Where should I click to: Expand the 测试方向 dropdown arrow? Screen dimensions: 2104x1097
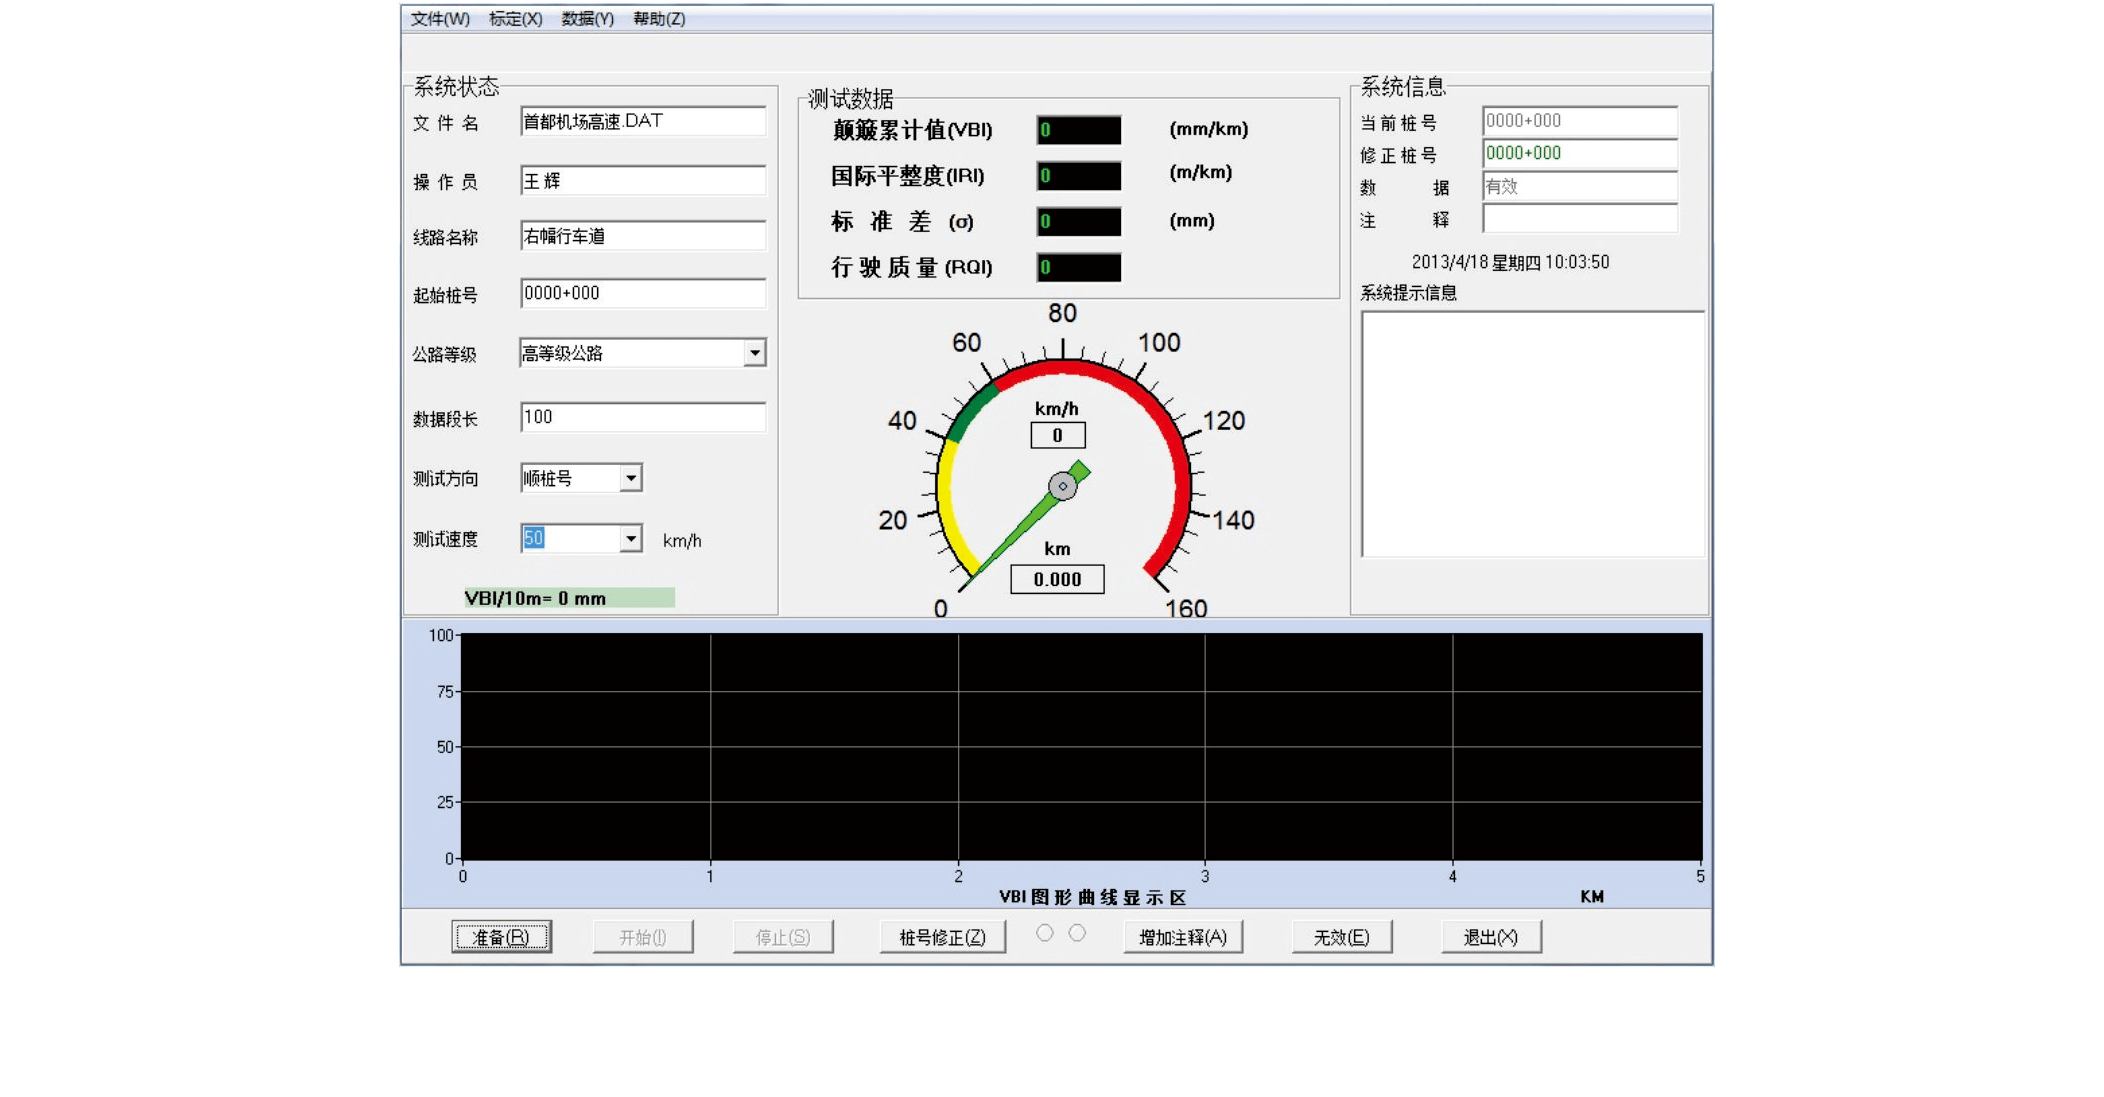[x=630, y=478]
